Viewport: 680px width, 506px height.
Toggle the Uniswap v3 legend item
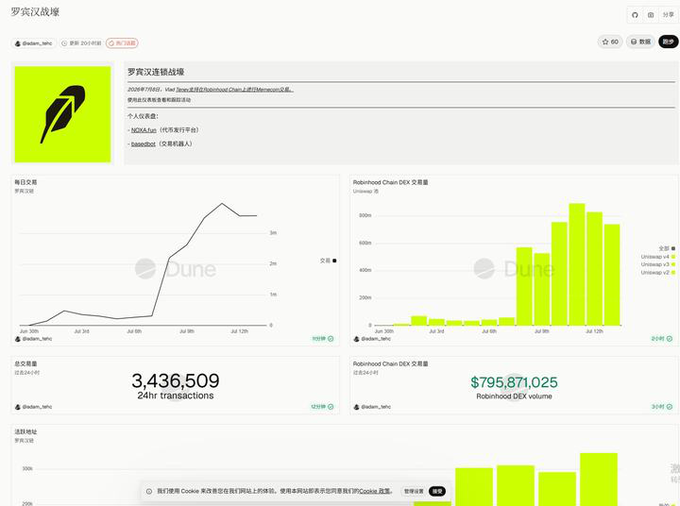pyautogui.click(x=658, y=264)
